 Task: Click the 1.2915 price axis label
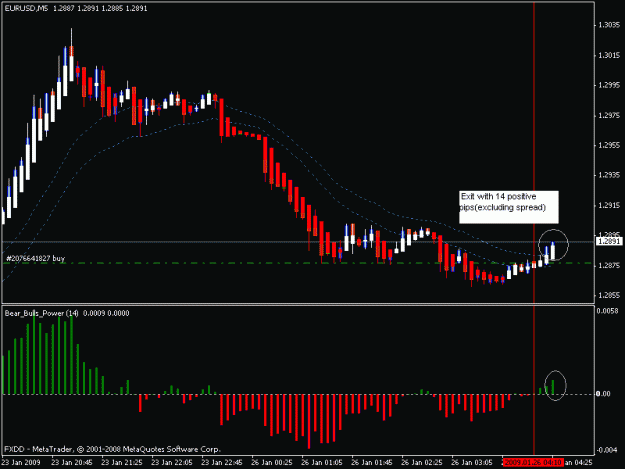(x=609, y=206)
